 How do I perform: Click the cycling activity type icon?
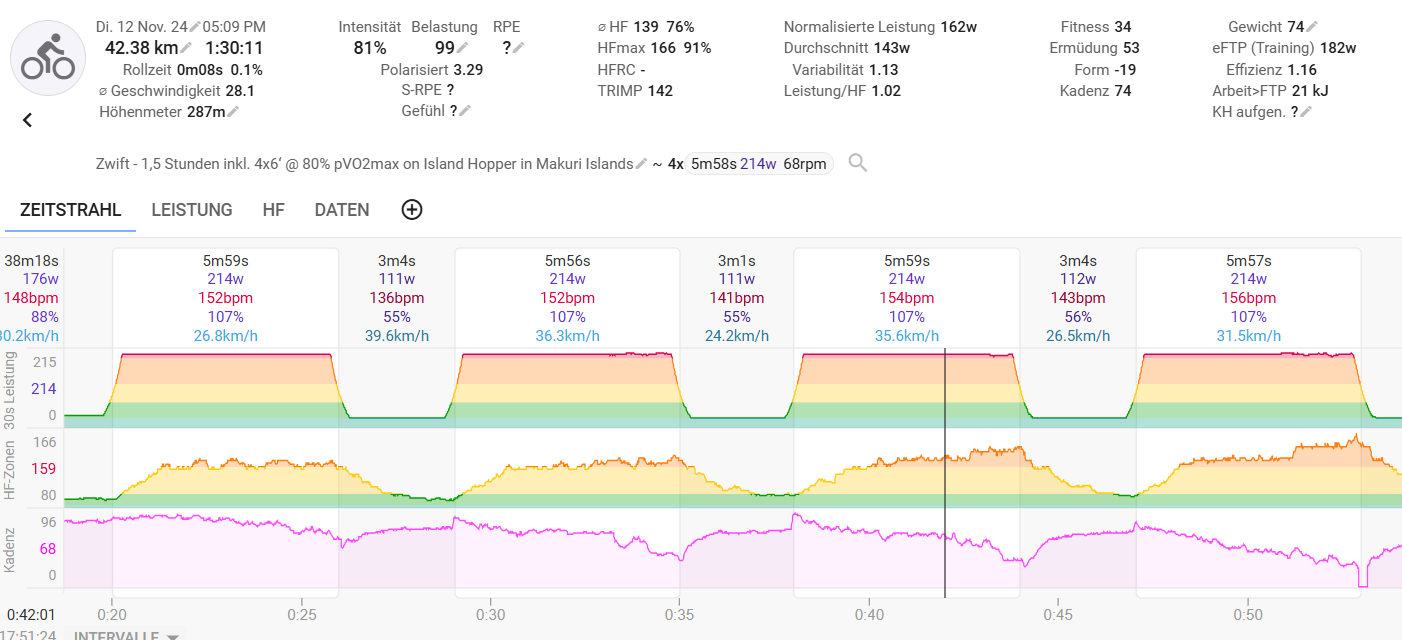click(48, 58)
